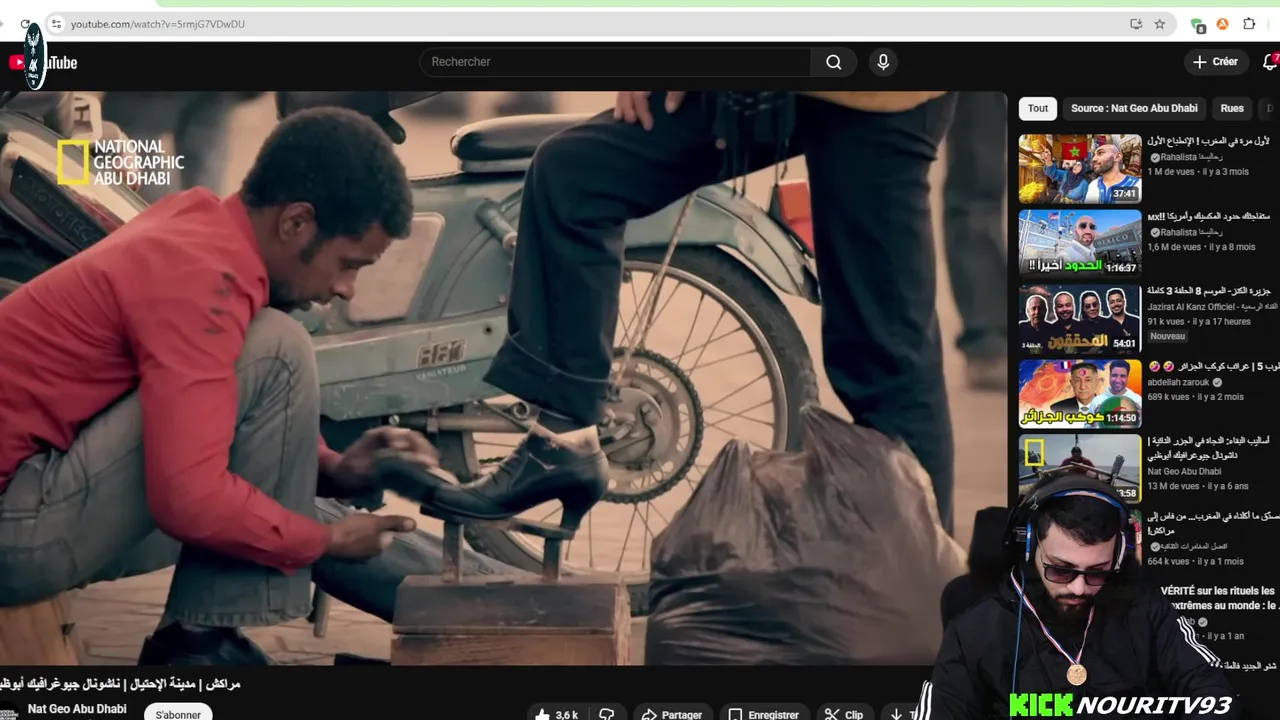The image size is (1280, 720).
Task: Click the browser address bar URL
Action: [x=158, y=24]
